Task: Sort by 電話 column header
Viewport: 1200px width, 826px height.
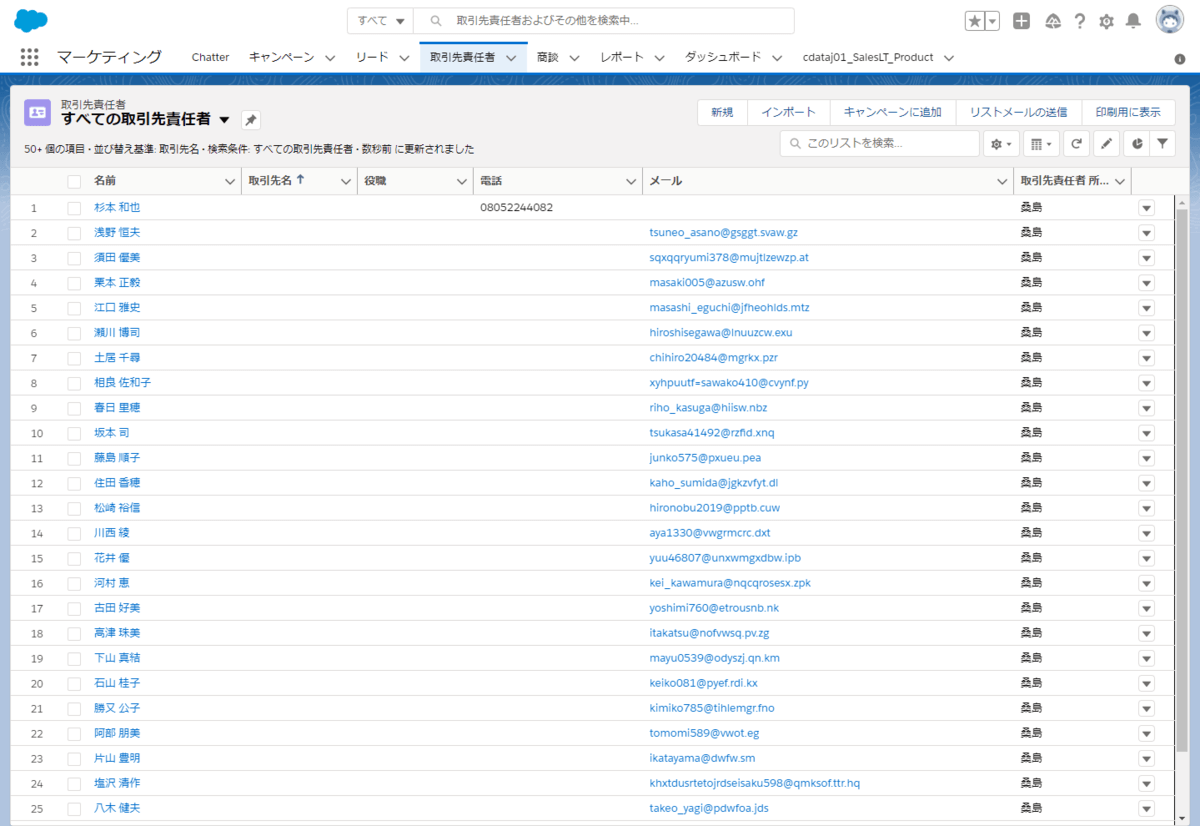Action: point(492,181)
